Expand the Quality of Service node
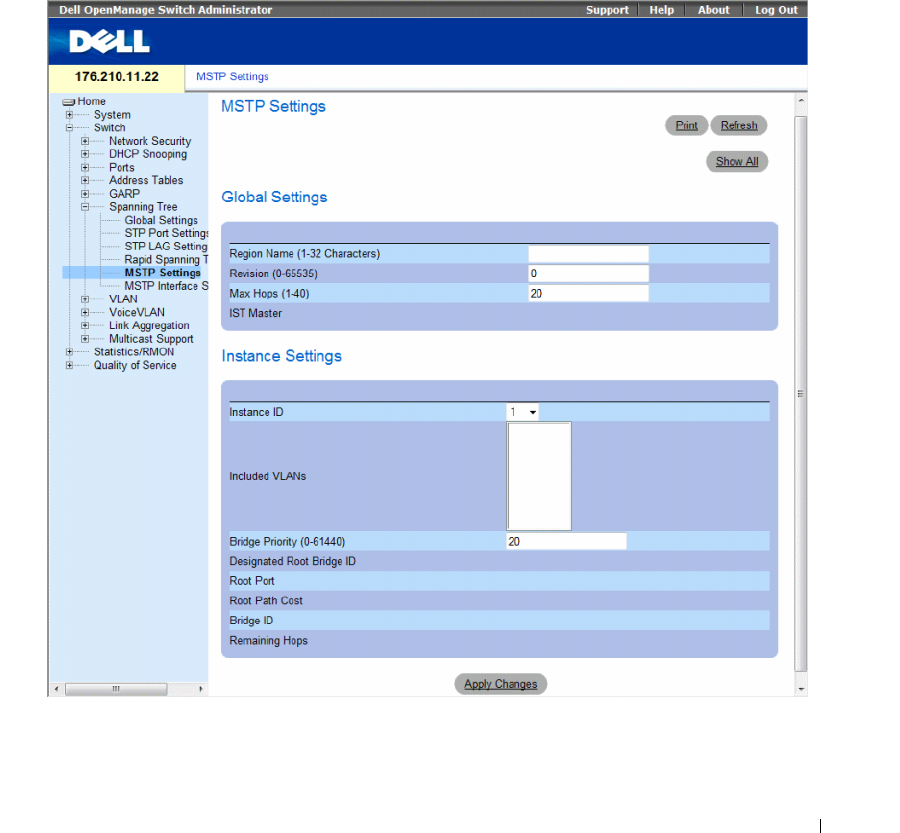900x833 pixels. (69, 365)
